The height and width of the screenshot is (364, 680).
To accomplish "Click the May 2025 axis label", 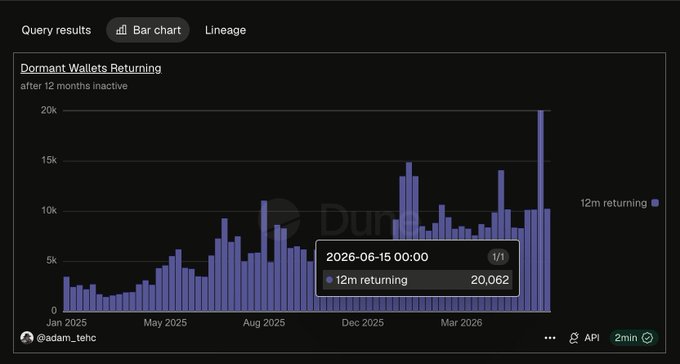I will coord(165,323).
